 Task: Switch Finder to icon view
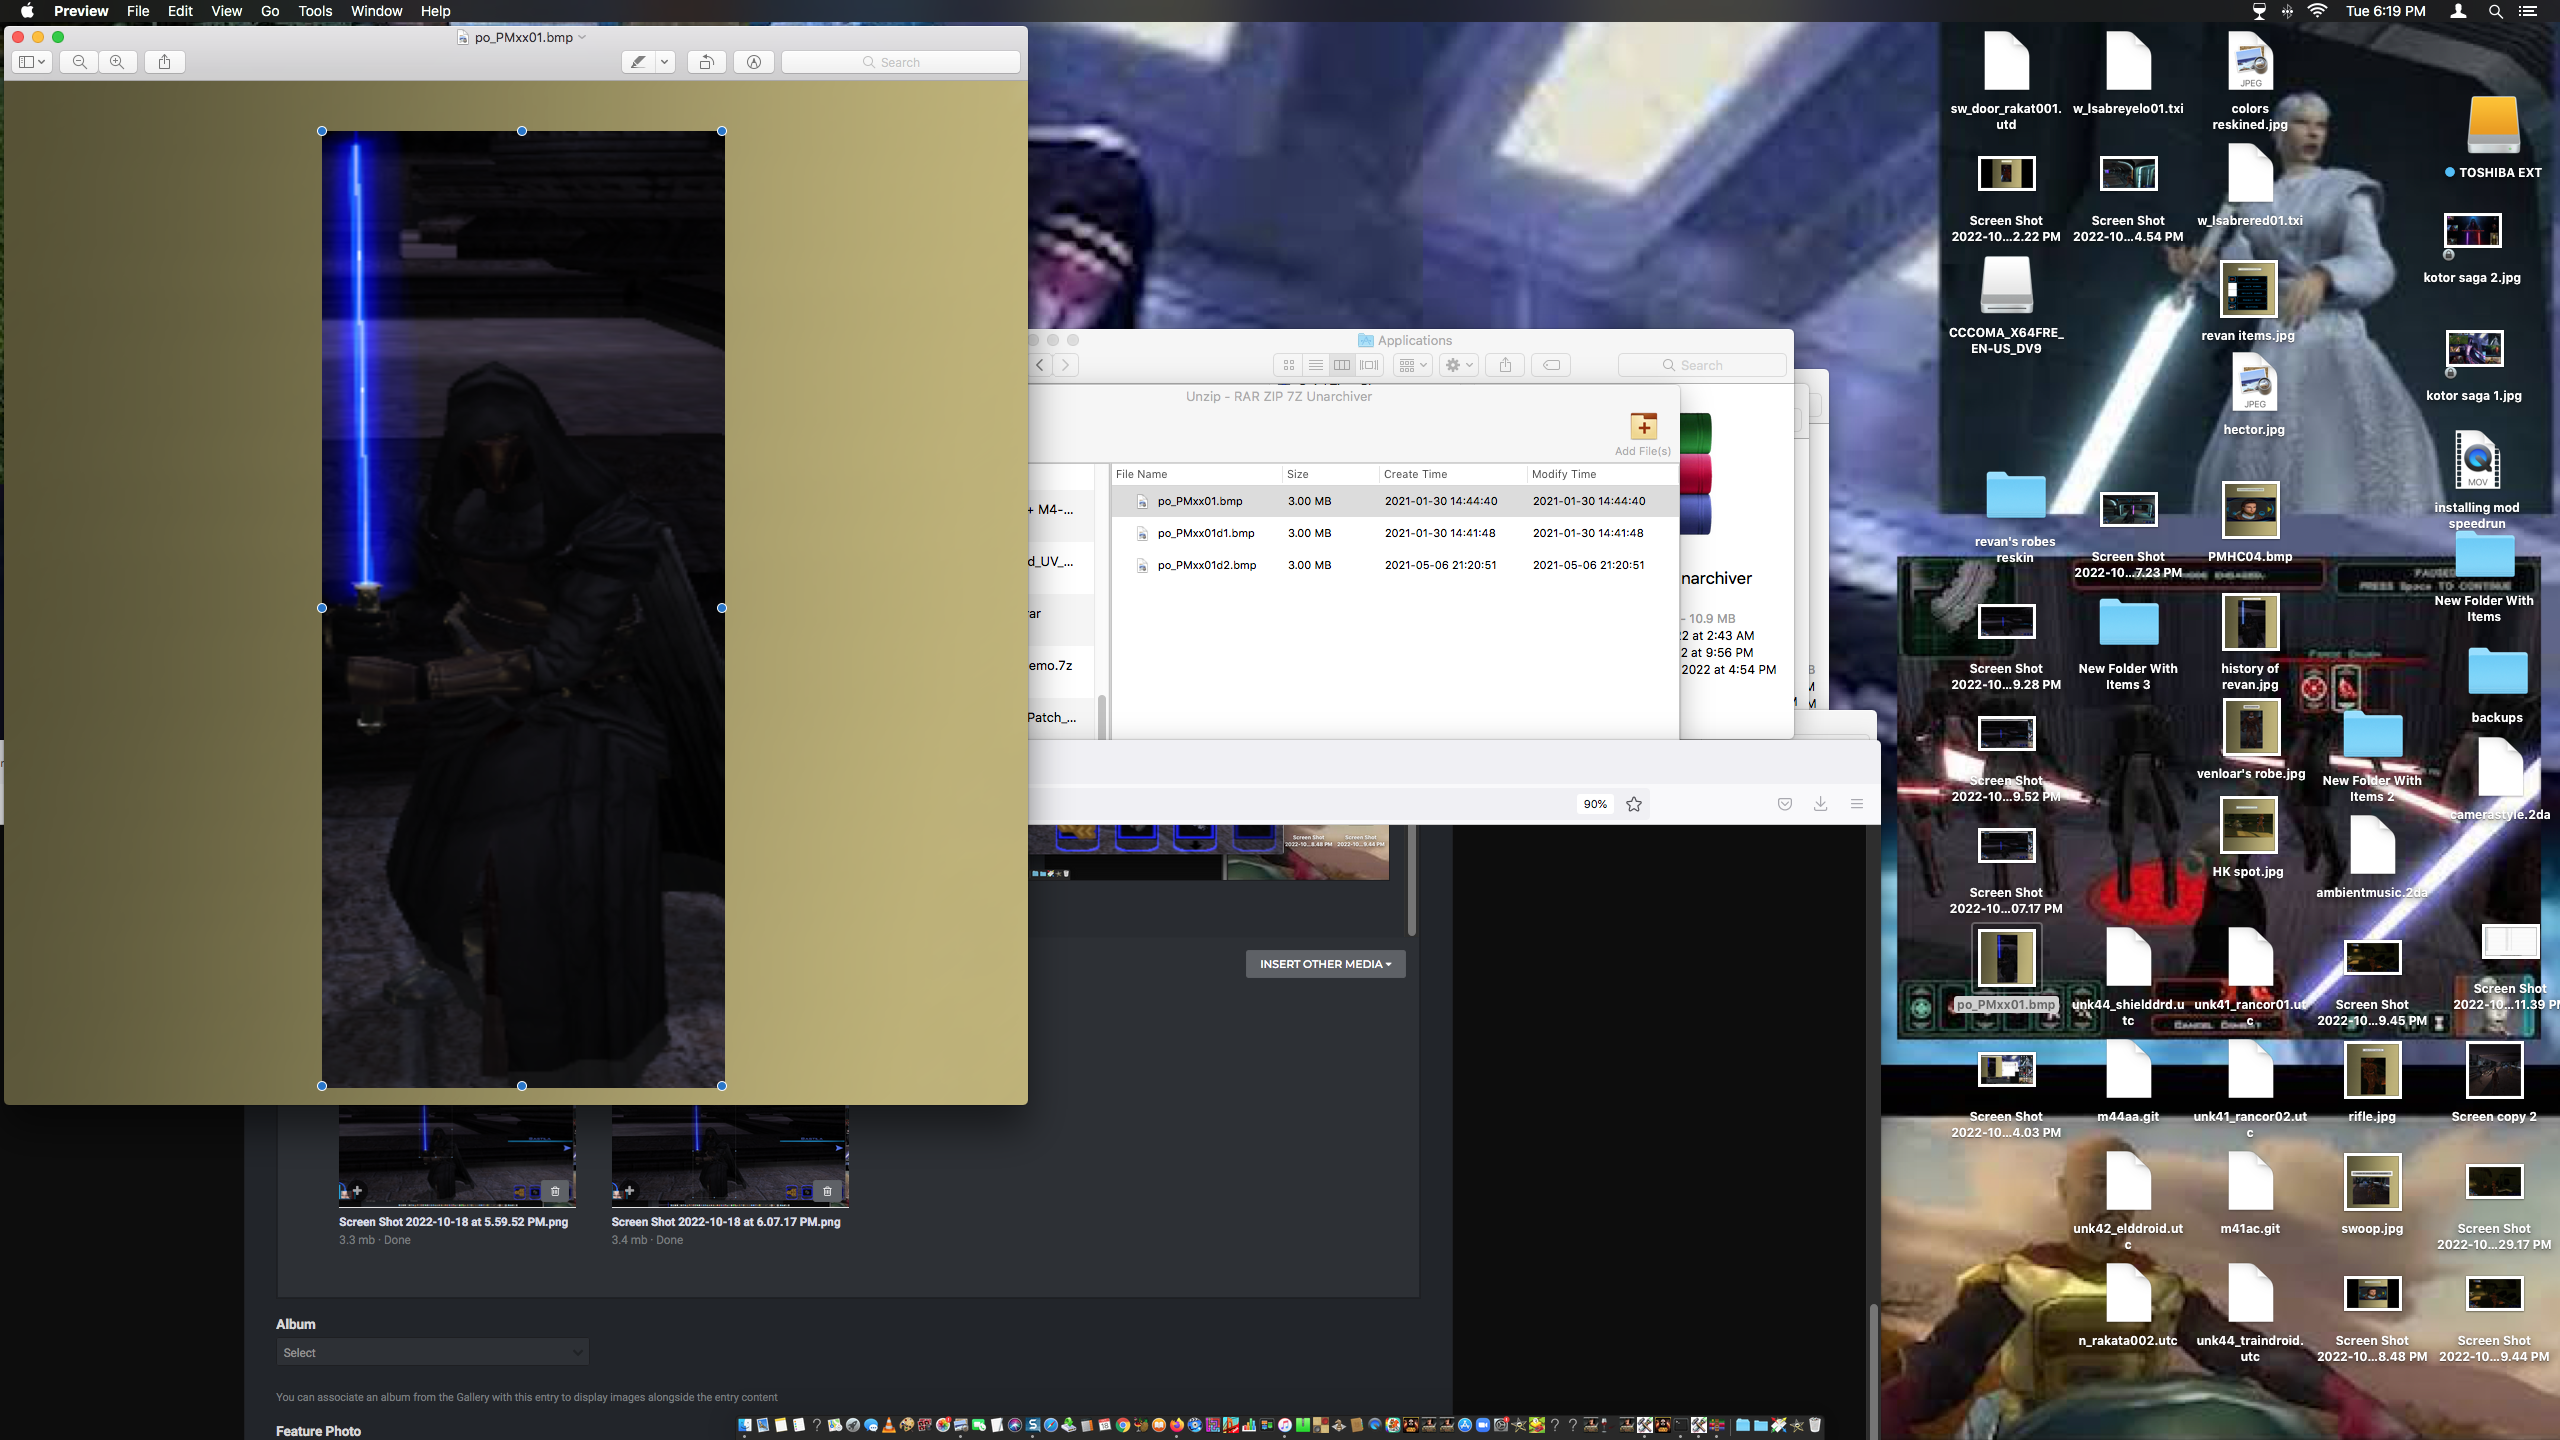pos(1288,365)
